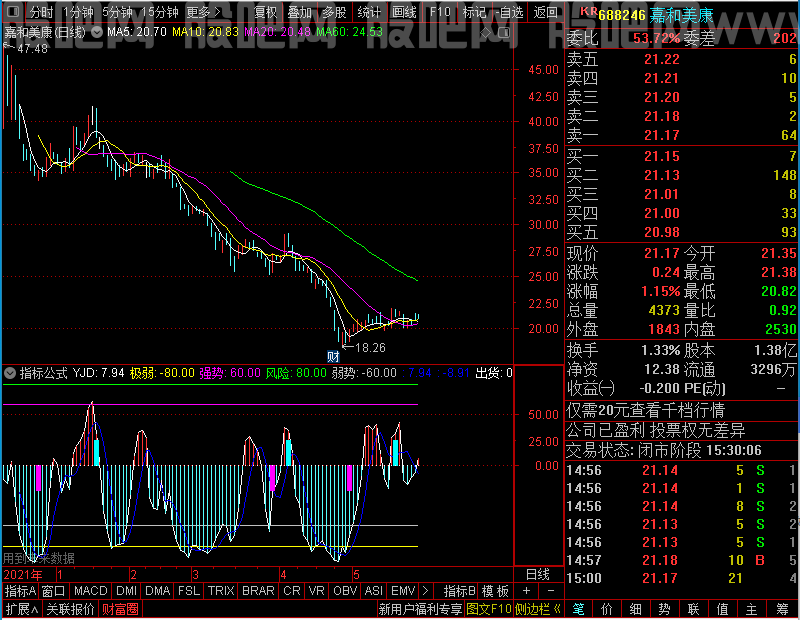Viewport: 800px width, 620px height.
Task: Open the 复权 adjustment option
Action: click(x=265, y=12)
